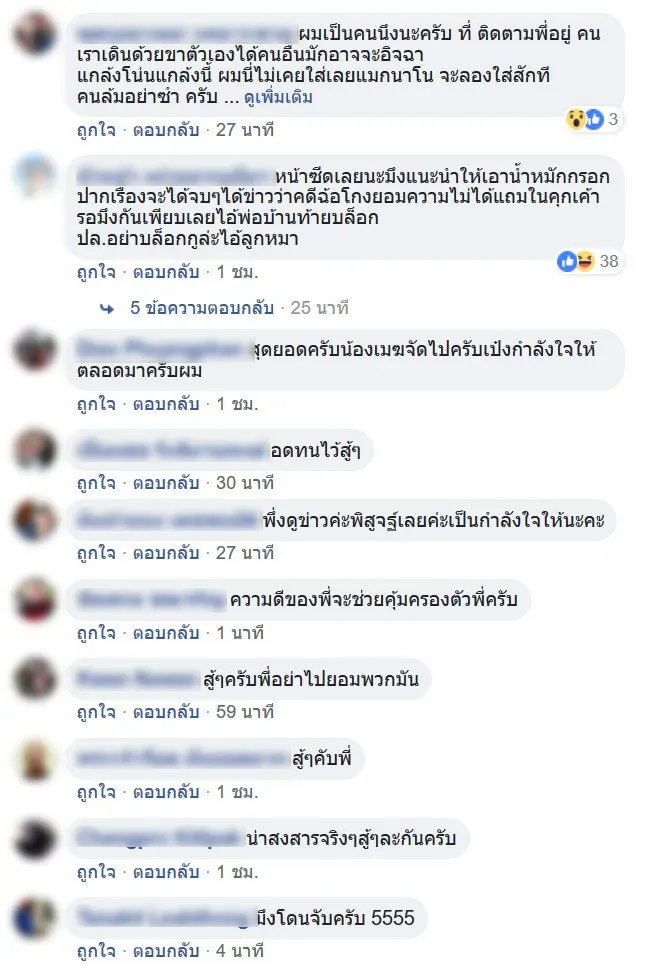This screenshot has height=968, width=656.
Task: Like the พึ่งดูข่าวค่ะ comment
Action: (96, 553)
